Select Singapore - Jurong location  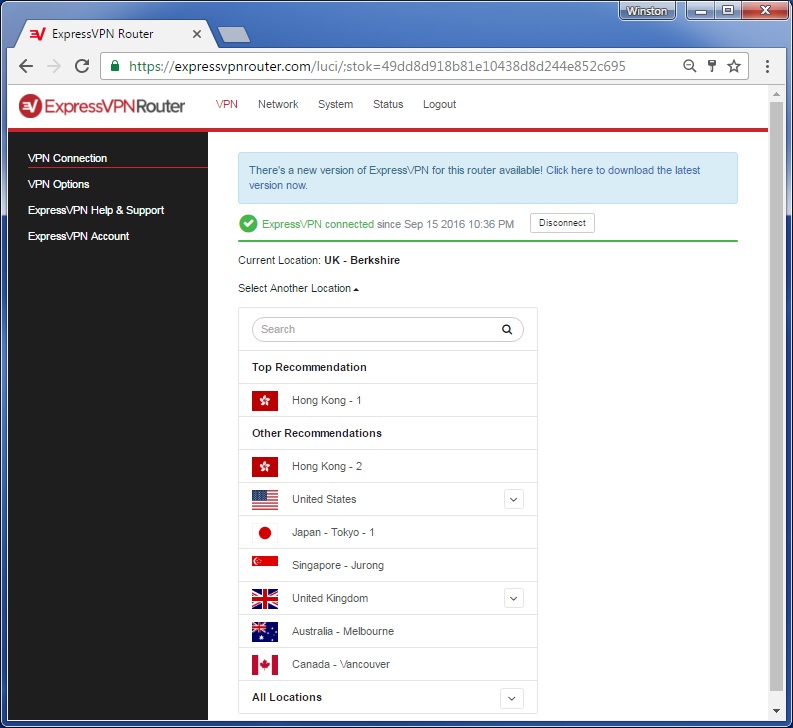(x=388, y=566)
